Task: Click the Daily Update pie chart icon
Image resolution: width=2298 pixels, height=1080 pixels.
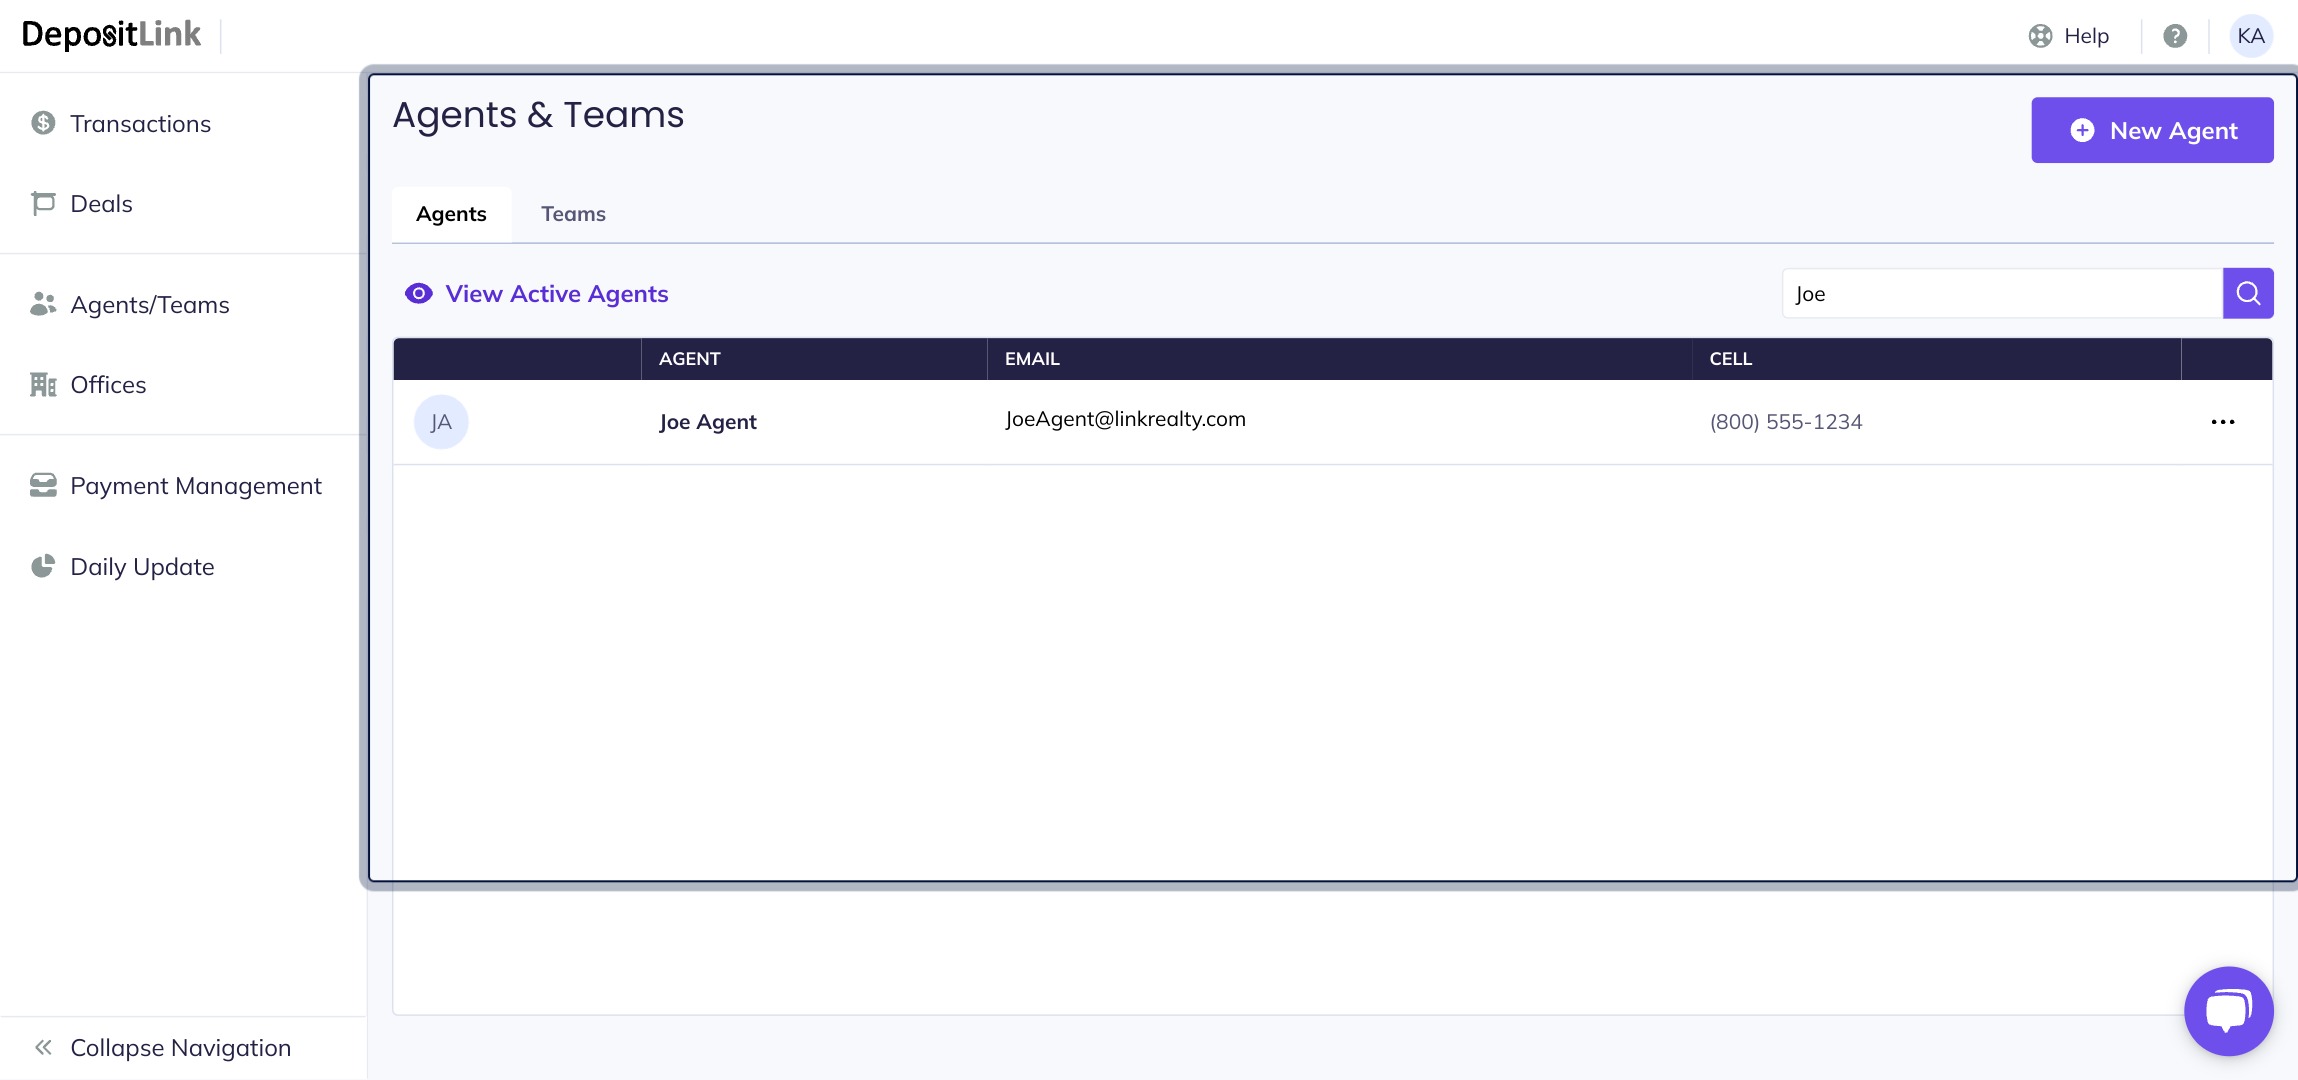Action: tap(43, 566)
